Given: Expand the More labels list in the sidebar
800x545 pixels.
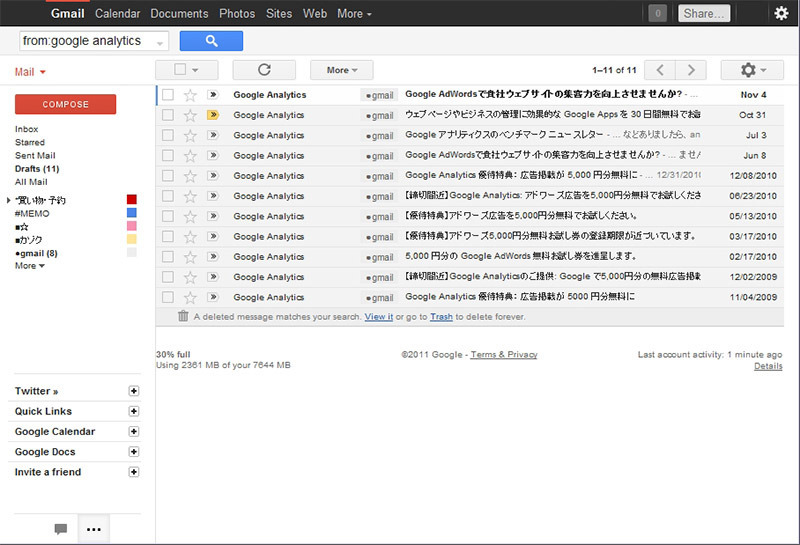Looking at the screenshot, I should click(x=30, y=266).
